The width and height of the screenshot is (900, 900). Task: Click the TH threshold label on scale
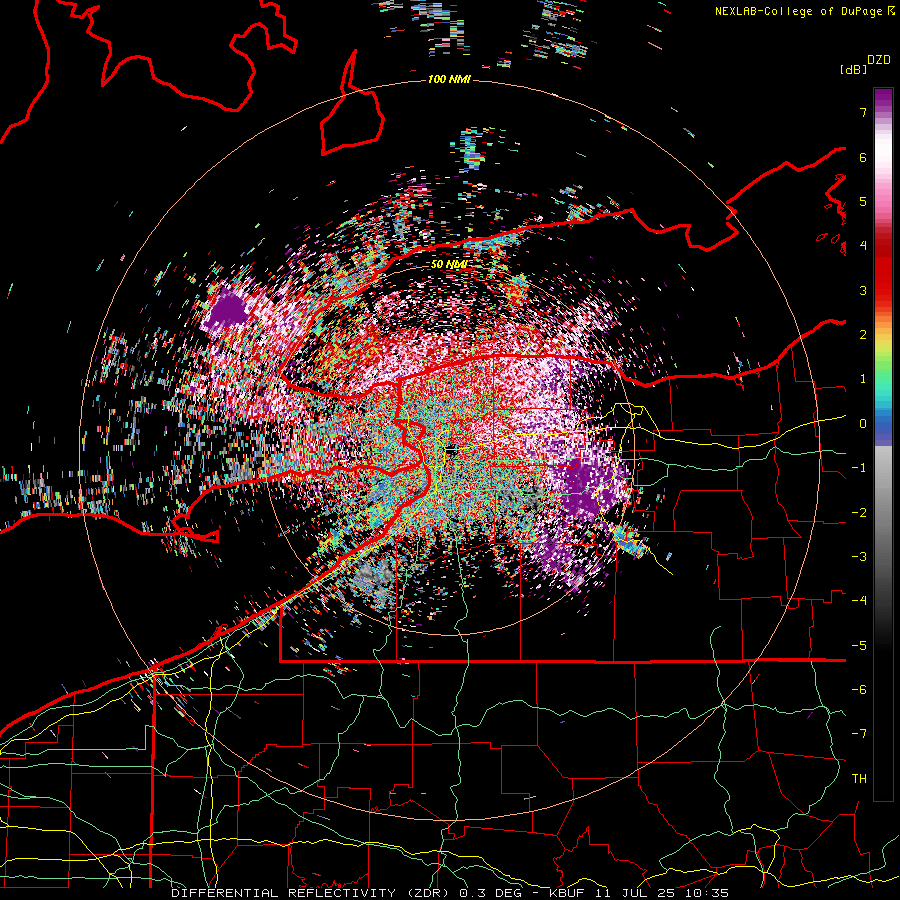tap(859, 779)
